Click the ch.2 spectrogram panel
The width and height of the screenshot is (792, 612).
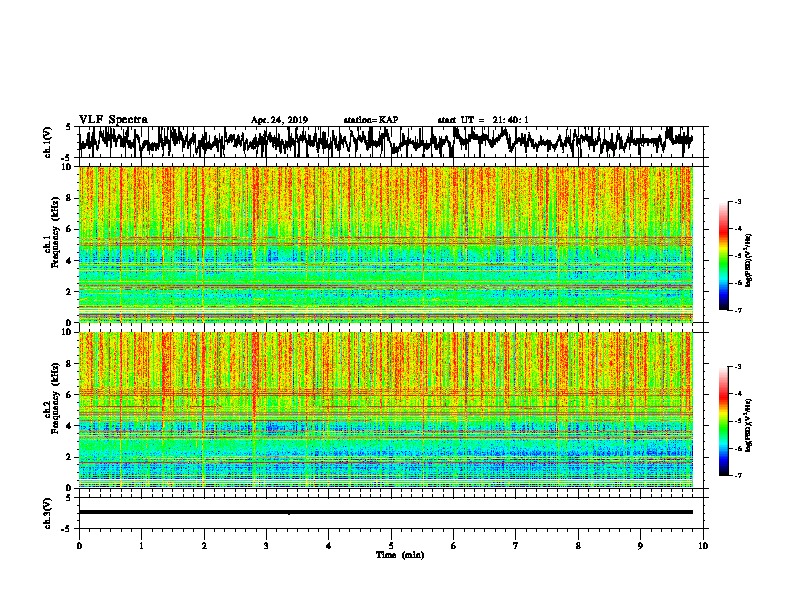pos(385,410)
